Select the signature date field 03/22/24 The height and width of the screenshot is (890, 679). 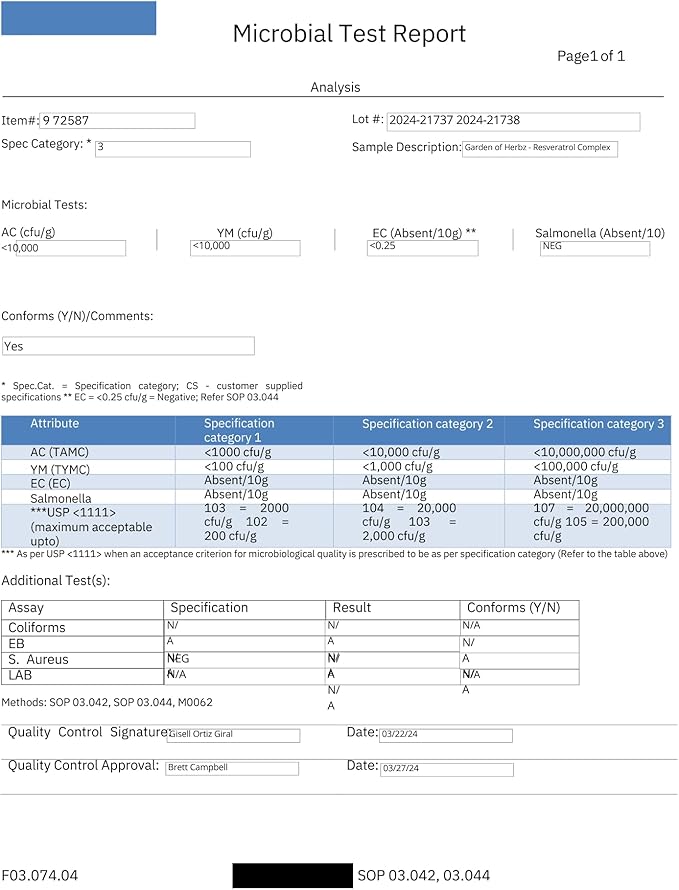pos(445,735)
